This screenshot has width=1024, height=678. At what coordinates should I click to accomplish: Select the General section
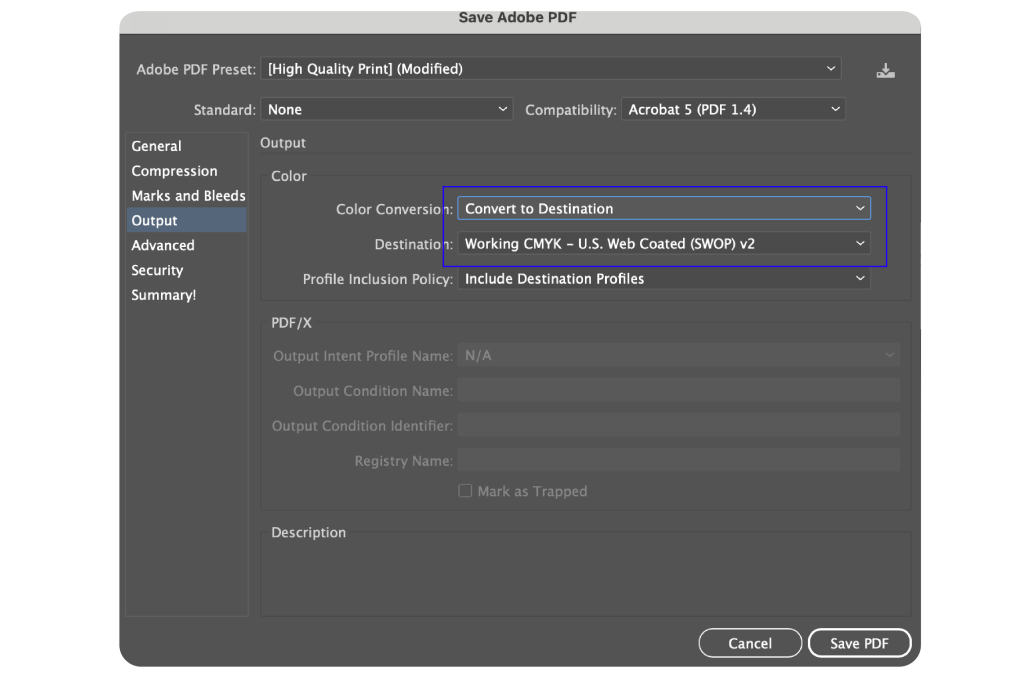[157, 146]
